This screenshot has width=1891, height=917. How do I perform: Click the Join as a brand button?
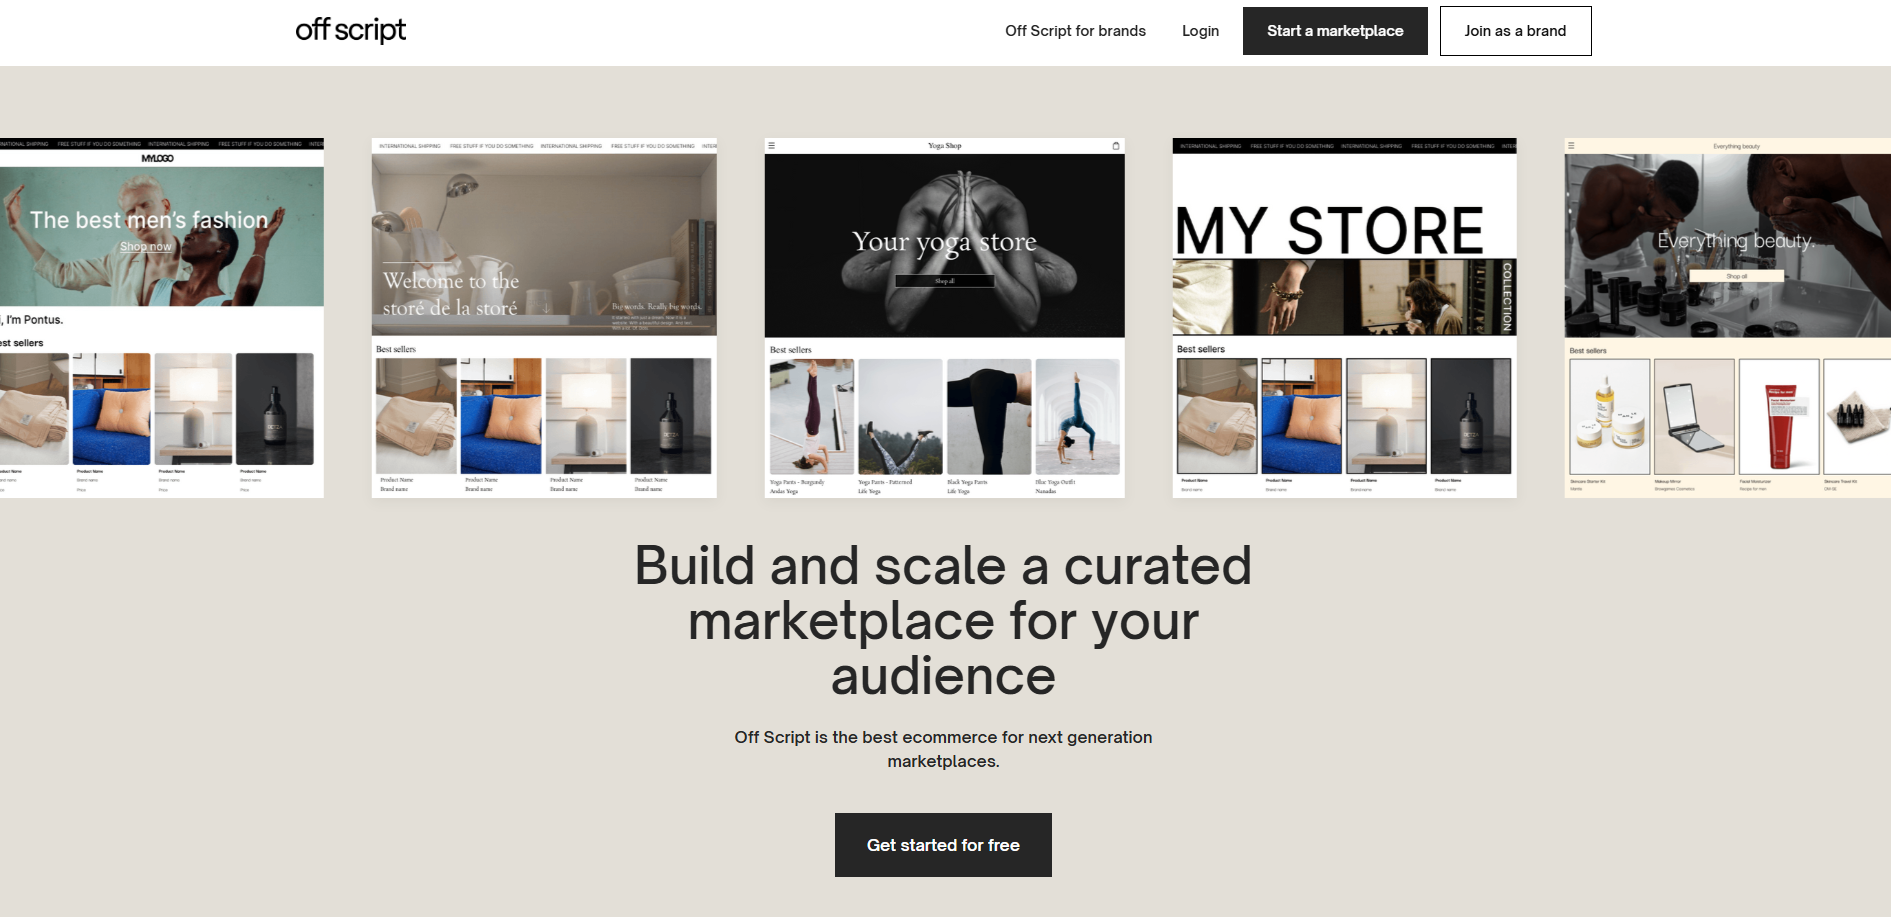click(1515, 31)
